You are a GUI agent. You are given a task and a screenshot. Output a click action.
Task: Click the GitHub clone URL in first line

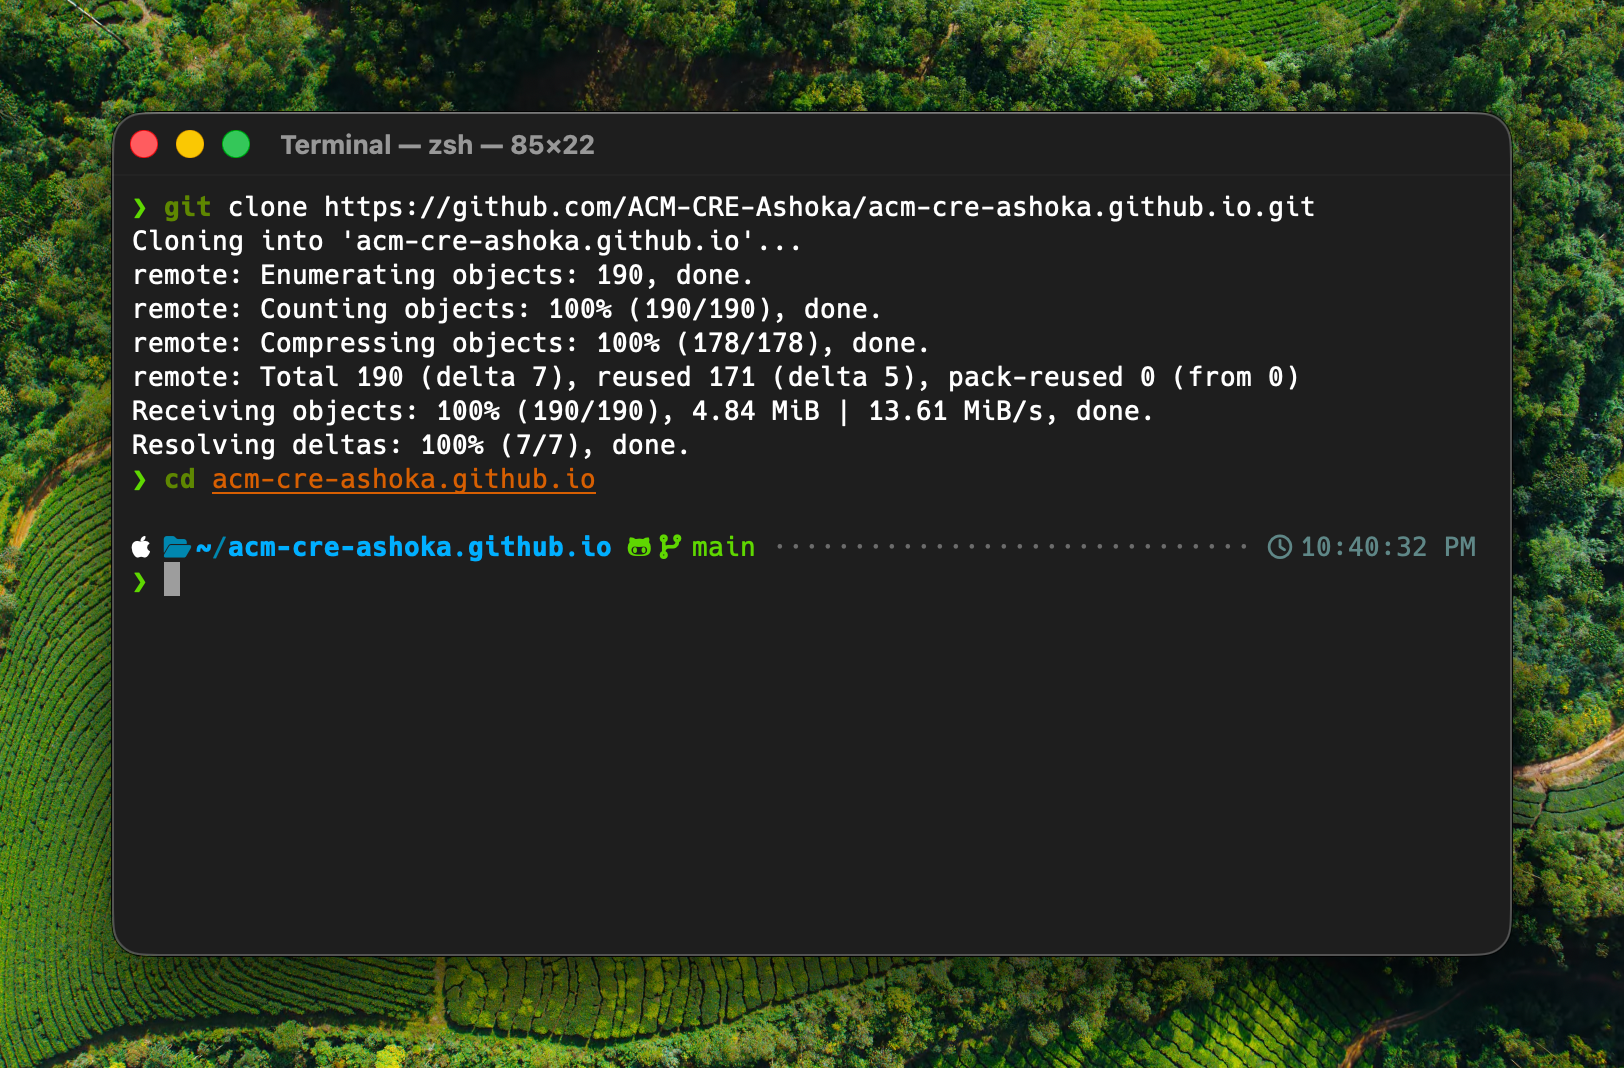(x=819, y=207)
